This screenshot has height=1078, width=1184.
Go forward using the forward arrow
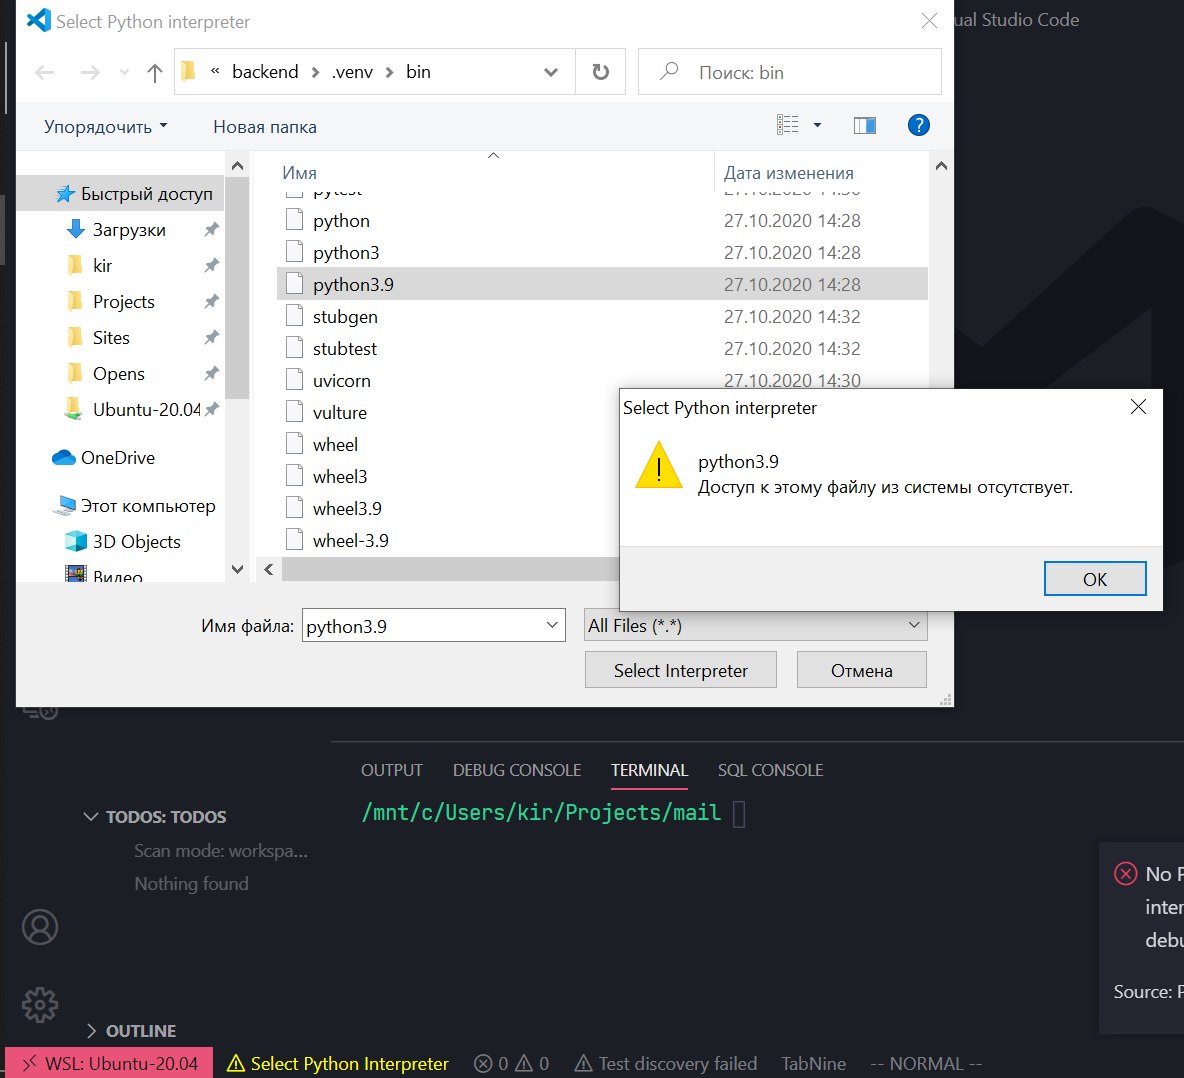click(90, 72)
